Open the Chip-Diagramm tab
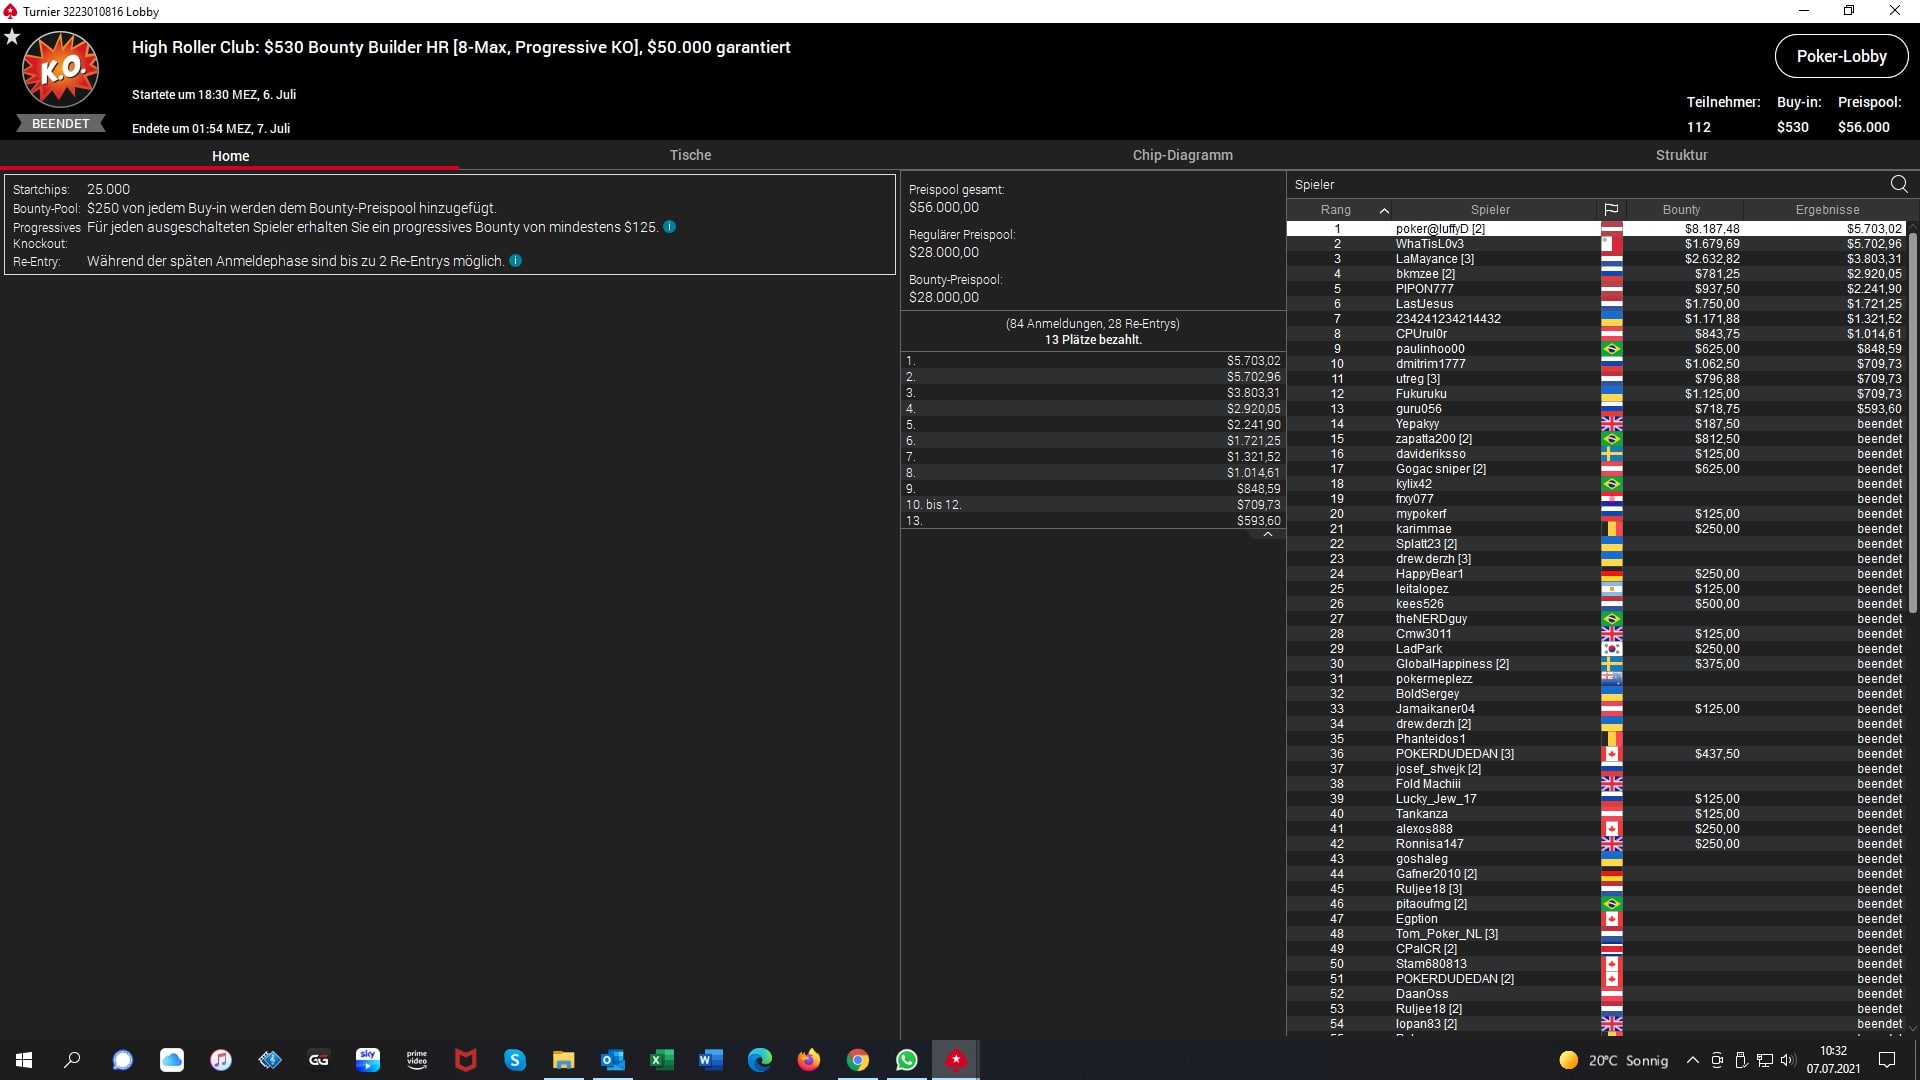The width and height of the screenshot is (1920, 1080). [x=1182, y=155]
